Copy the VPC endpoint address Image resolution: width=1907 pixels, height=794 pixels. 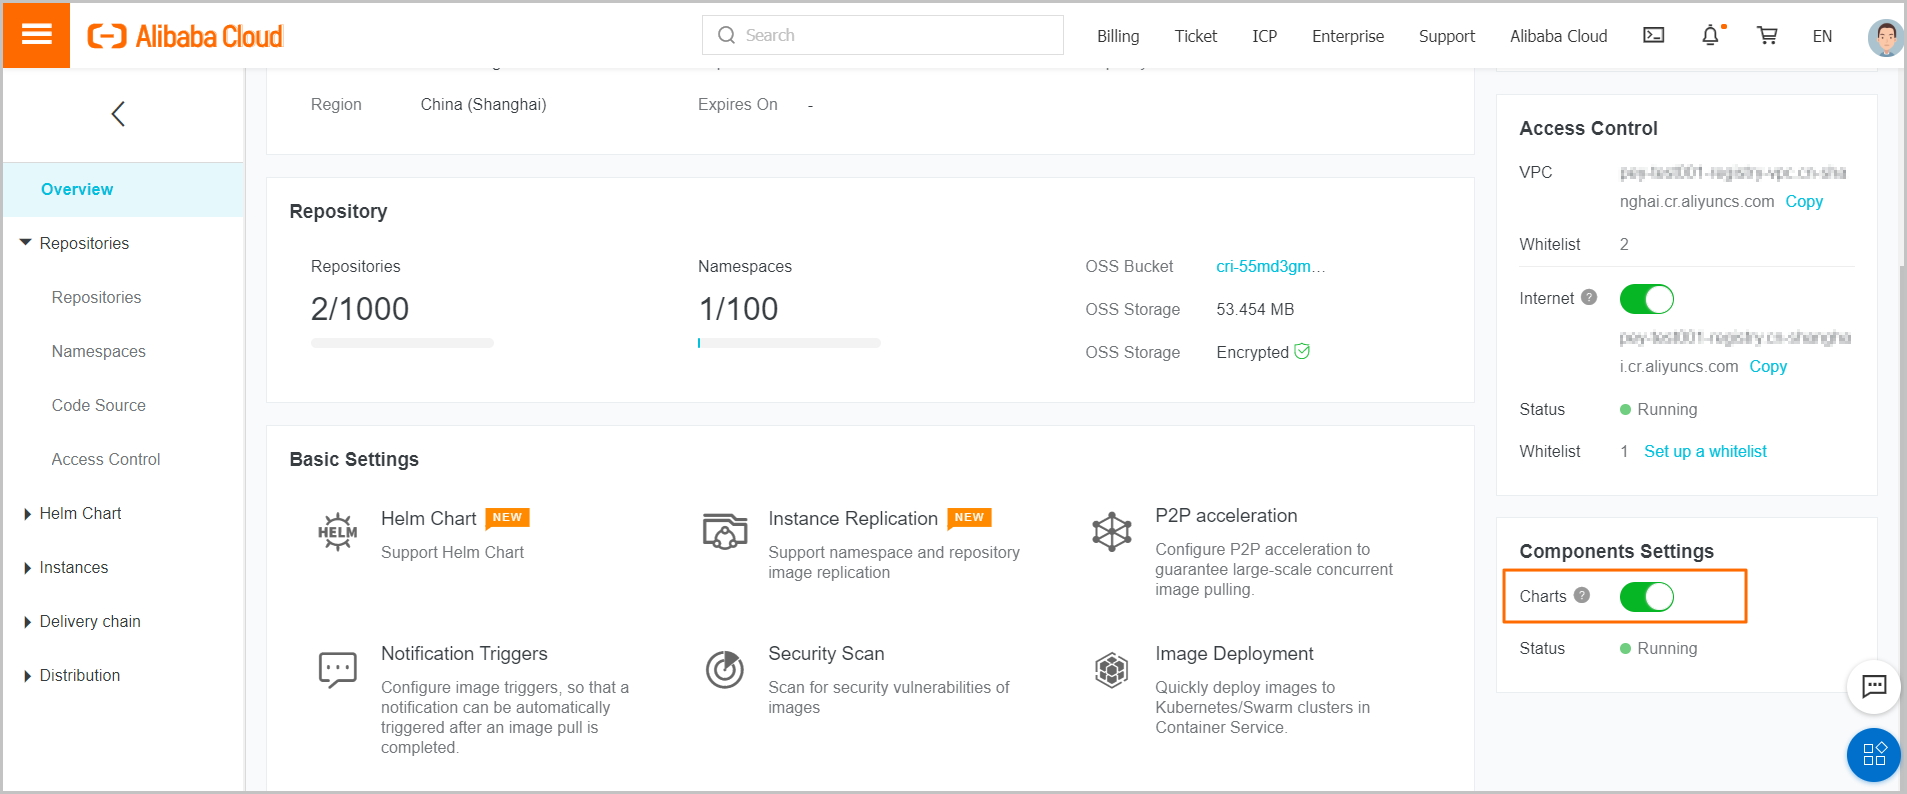coord(1804,201)
